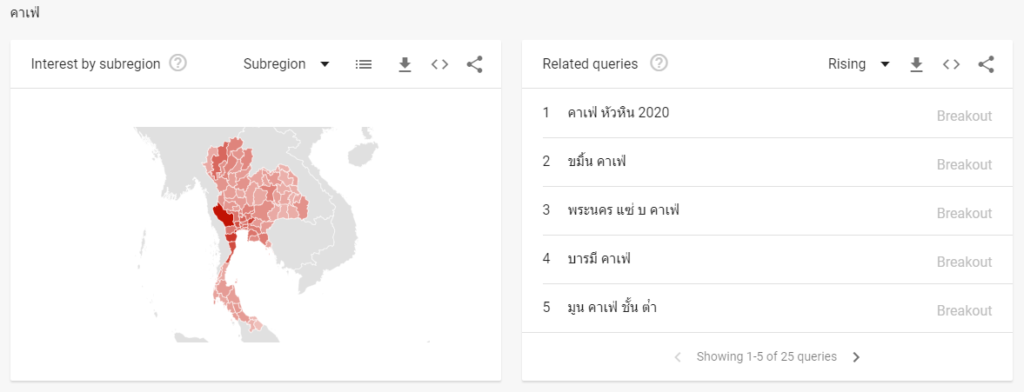
Task: Get embed code for Related queries
Action: tap(951, 64)
